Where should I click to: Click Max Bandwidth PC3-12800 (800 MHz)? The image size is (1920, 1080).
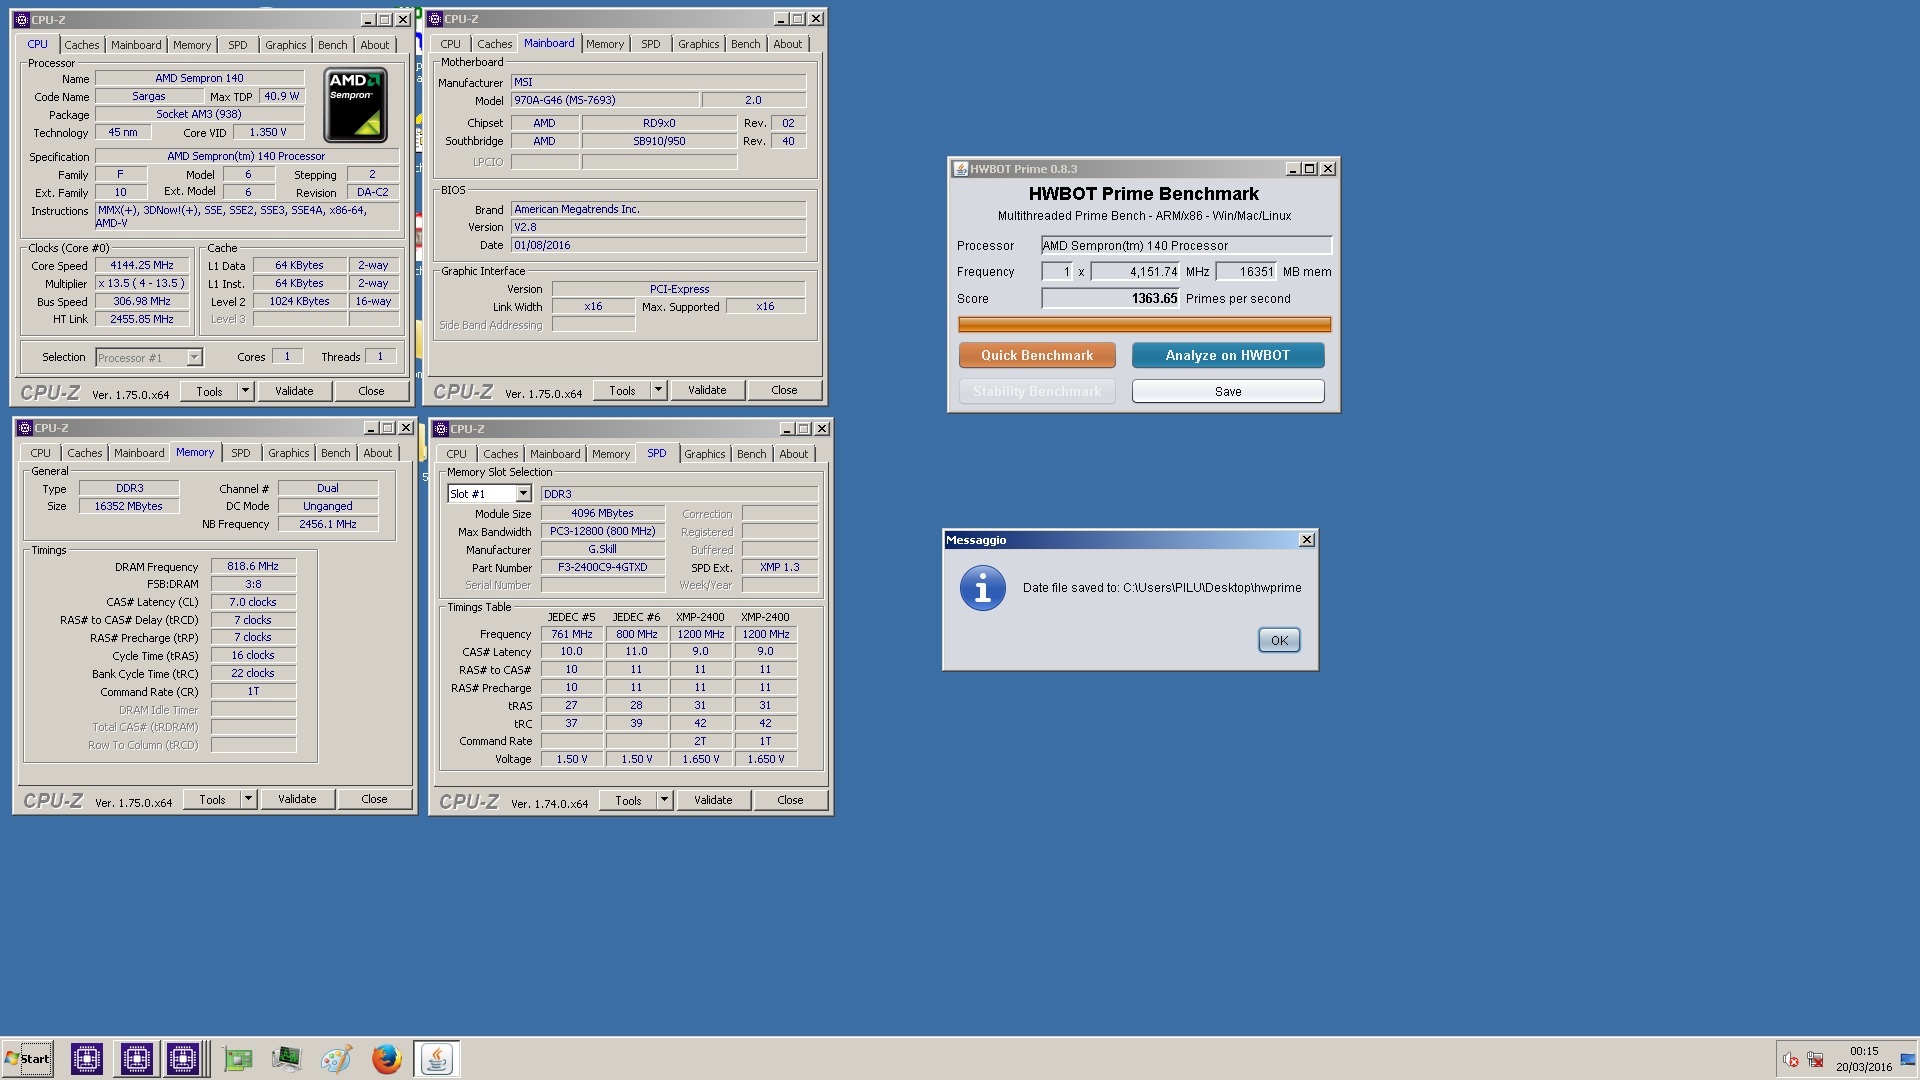[603, 531]
